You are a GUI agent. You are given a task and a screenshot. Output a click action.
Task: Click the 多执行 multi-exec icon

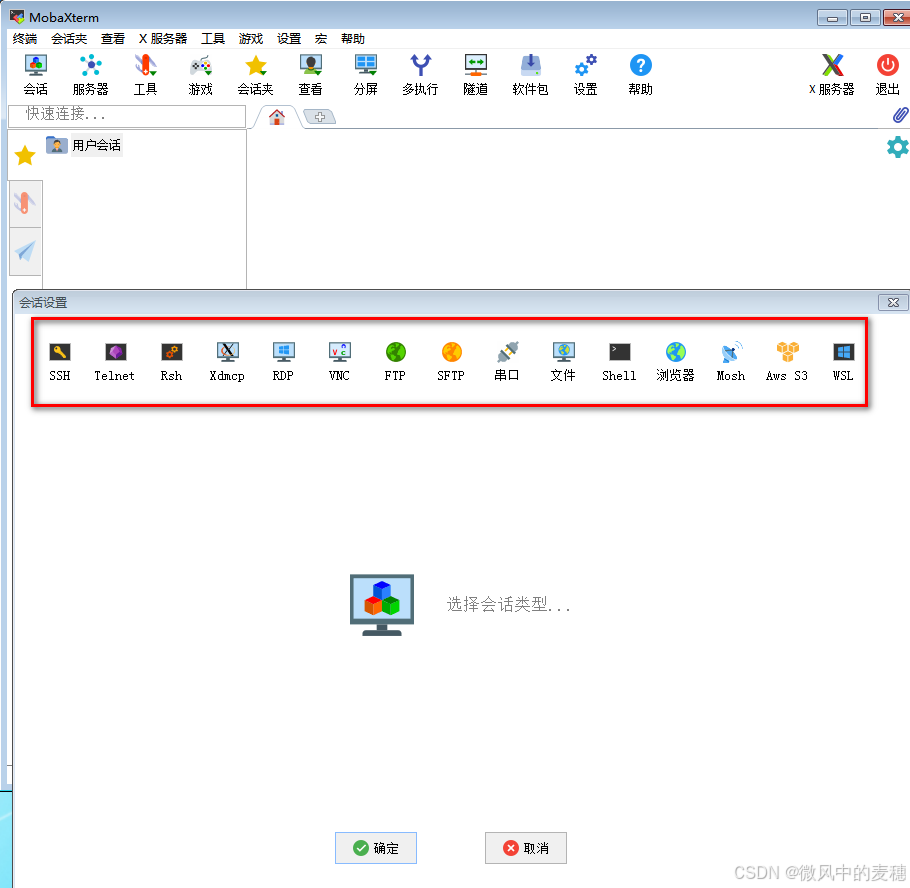[x=420, y=75]
